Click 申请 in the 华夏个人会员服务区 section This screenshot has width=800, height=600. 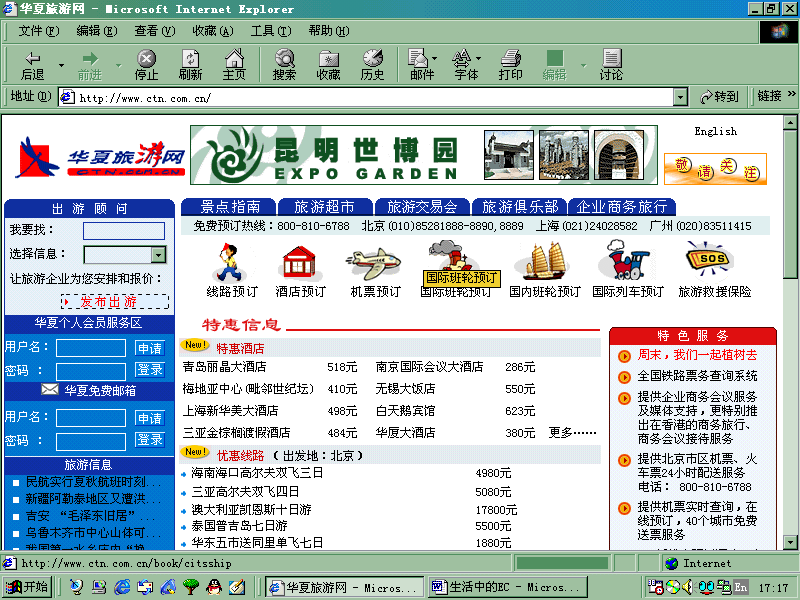pos(149,348)
